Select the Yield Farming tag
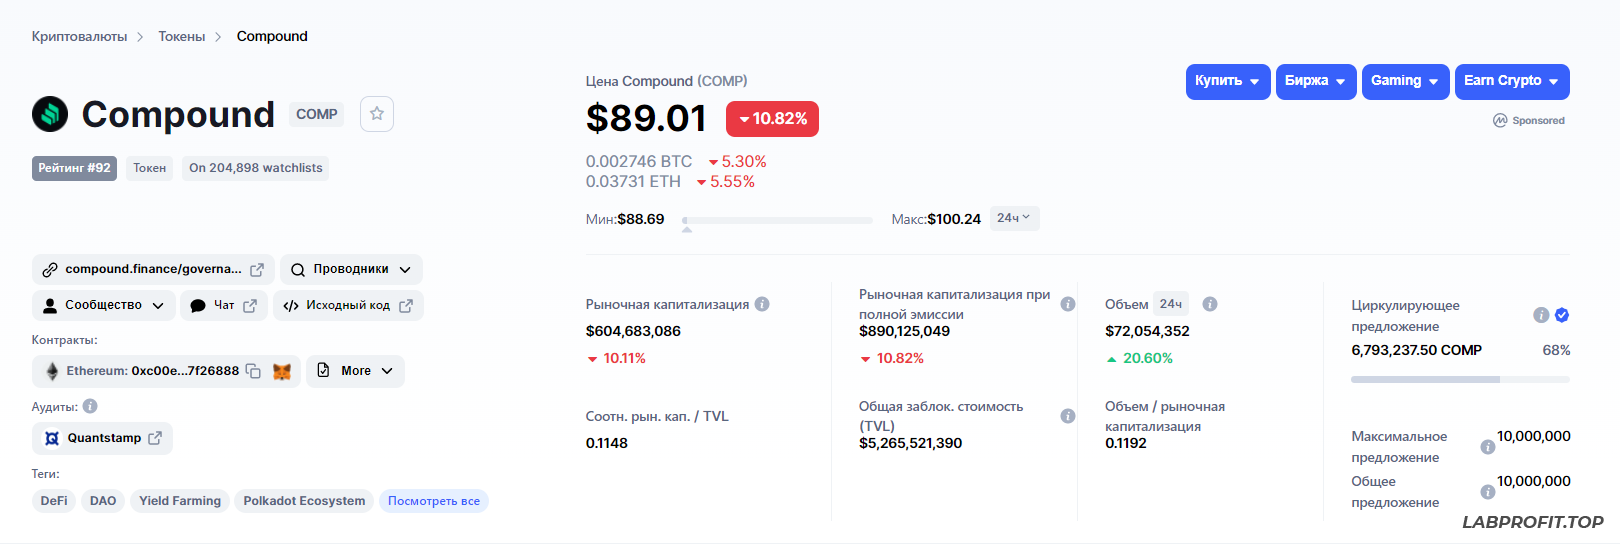Image resolution: width=1620 pixels, height=554 pixels. [180, 501]
